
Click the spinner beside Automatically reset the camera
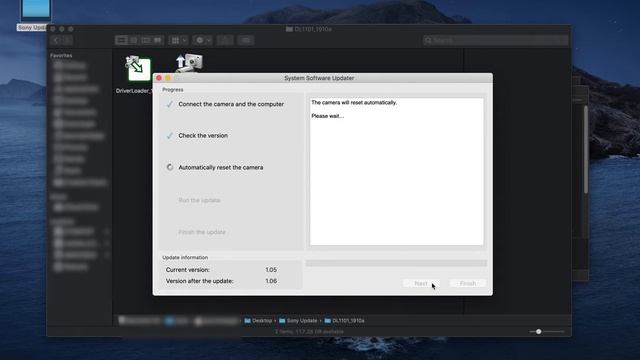170,167
